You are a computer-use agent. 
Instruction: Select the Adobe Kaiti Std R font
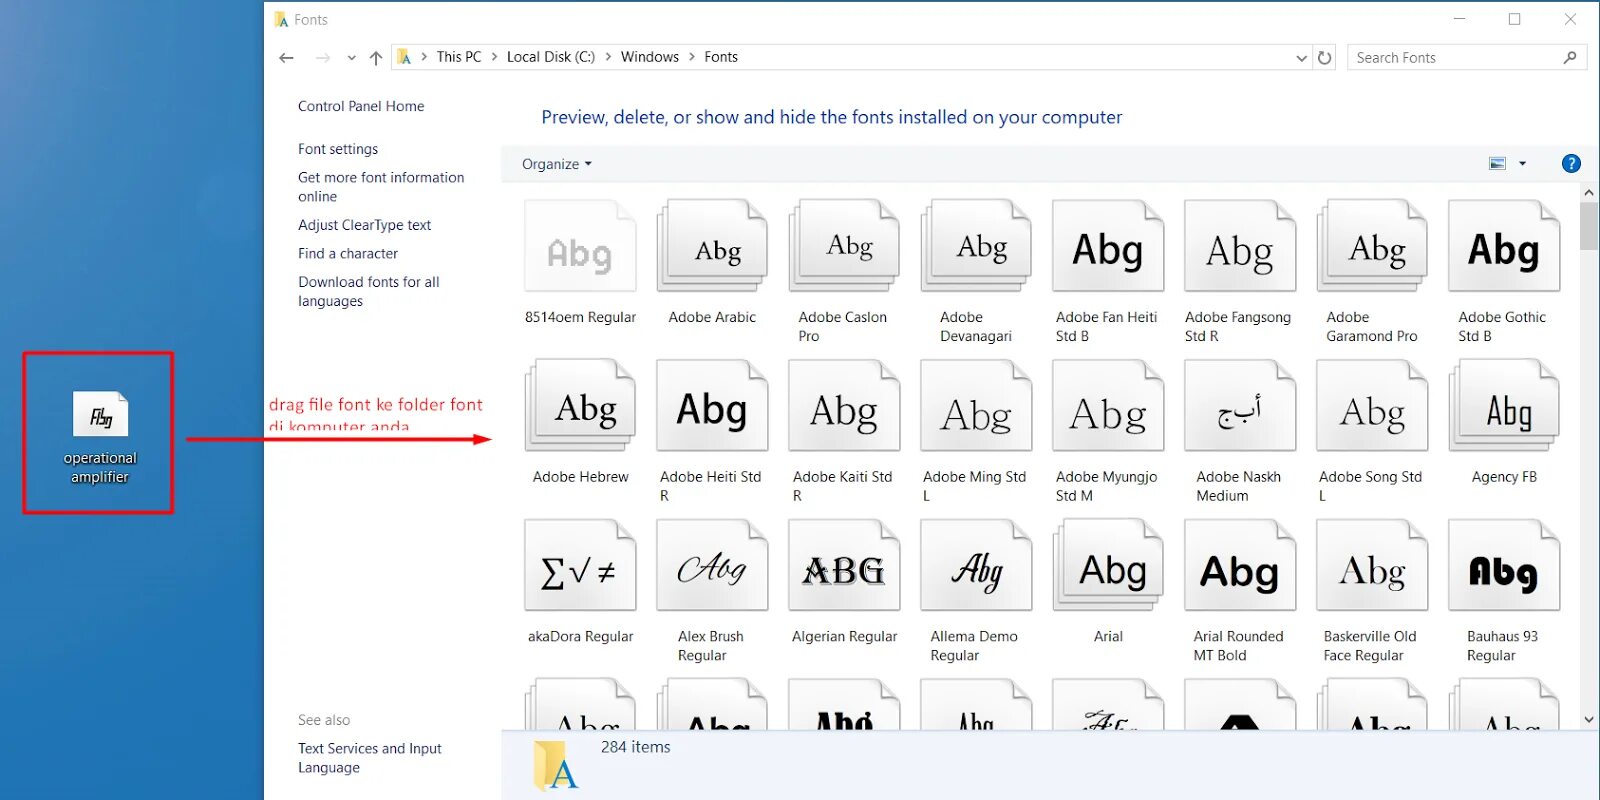844,405
